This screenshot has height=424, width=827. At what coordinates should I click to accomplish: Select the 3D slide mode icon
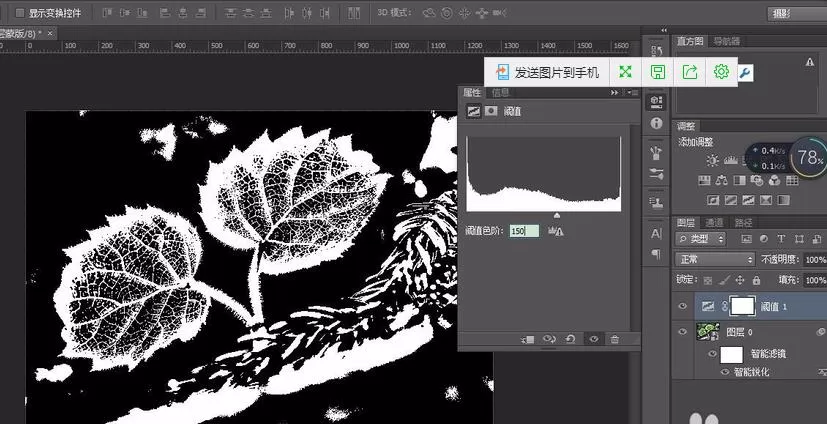(x=482, y=13)
